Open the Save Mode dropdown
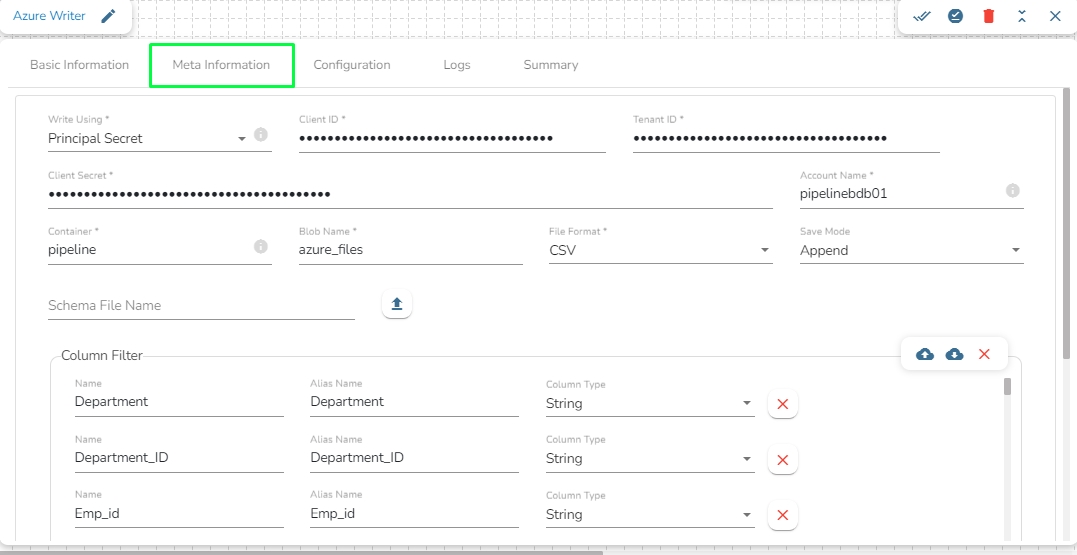This screenshot has width=1077, height=555. pos(1016,250)
